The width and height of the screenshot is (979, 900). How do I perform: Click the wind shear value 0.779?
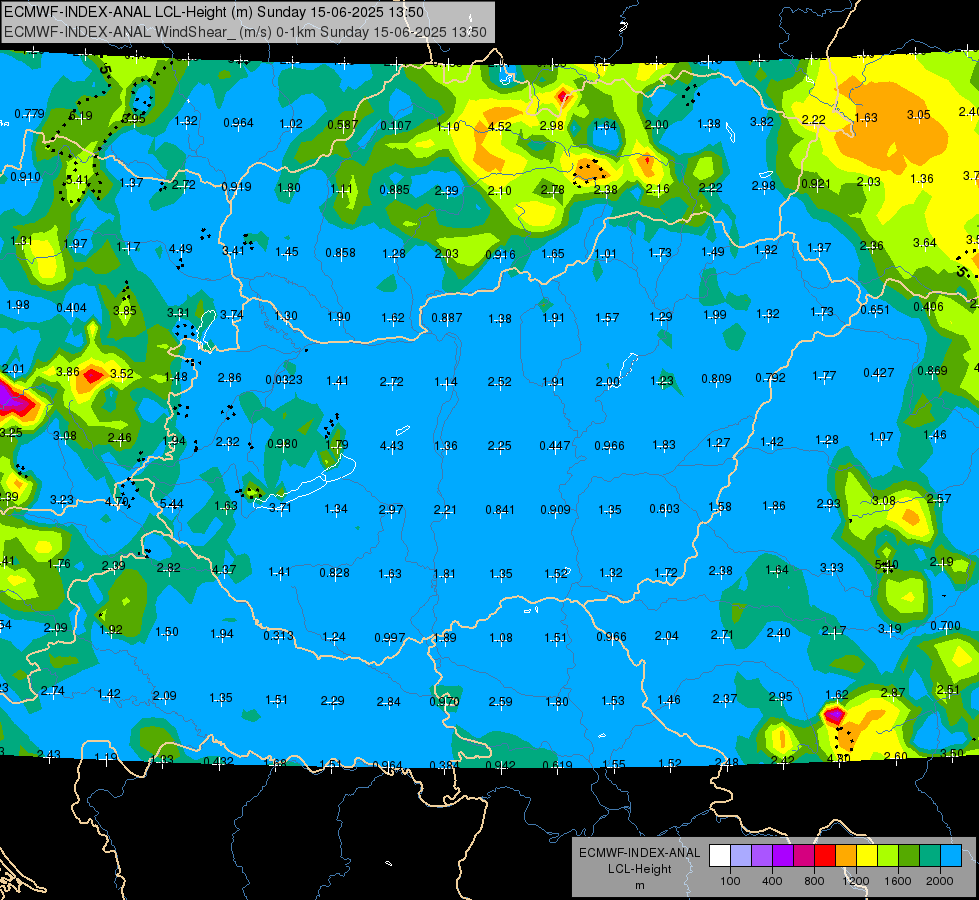point(29,114)
